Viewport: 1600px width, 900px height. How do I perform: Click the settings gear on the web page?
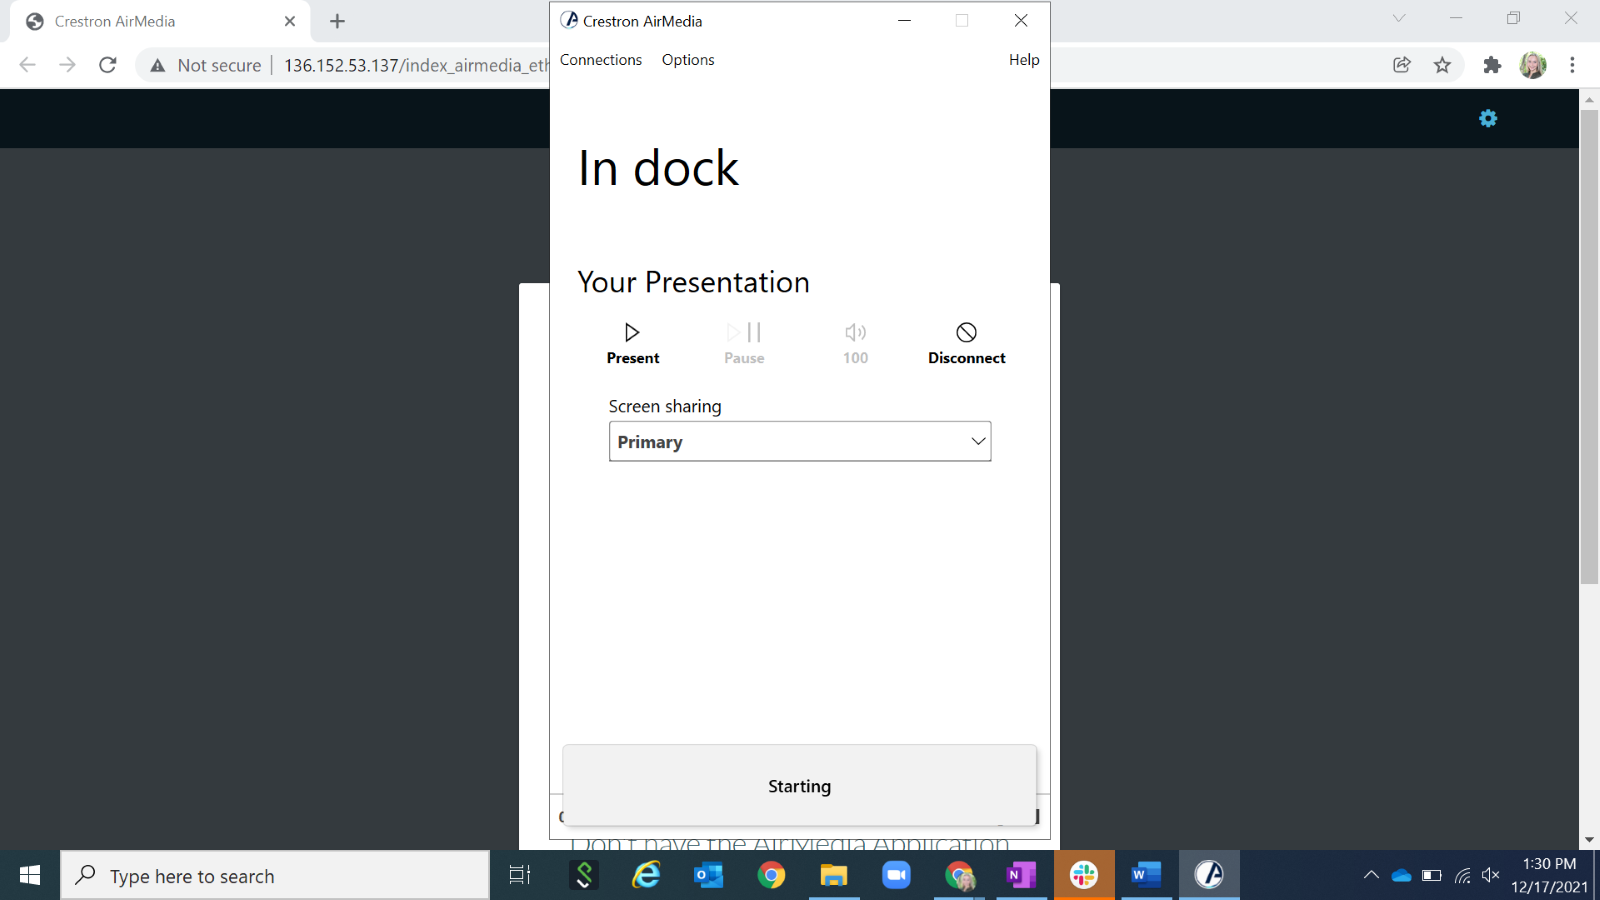click(1488, 118)
